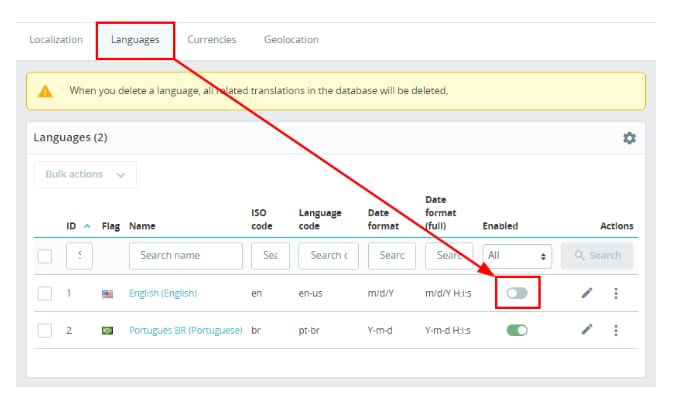
Task: Edit Portugues BR with pencil icon
Action: tap(587, 330)
